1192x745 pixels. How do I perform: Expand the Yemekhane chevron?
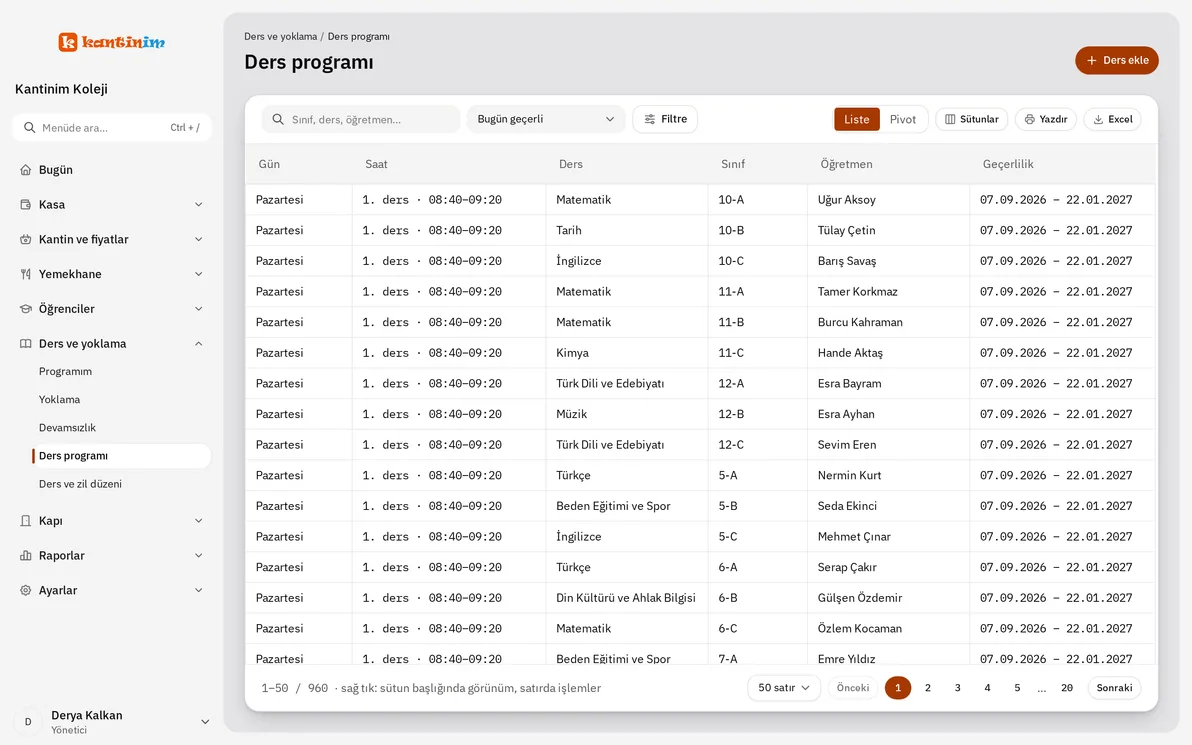(x=198, y=274)
